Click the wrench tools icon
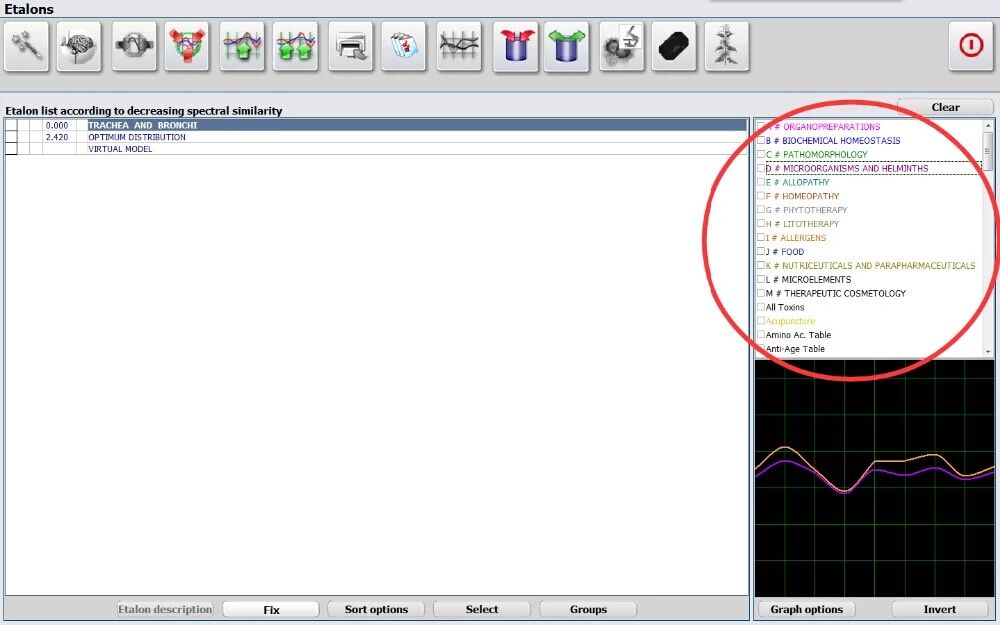Viewport: 1000px width, 625px height. (26, 47)
